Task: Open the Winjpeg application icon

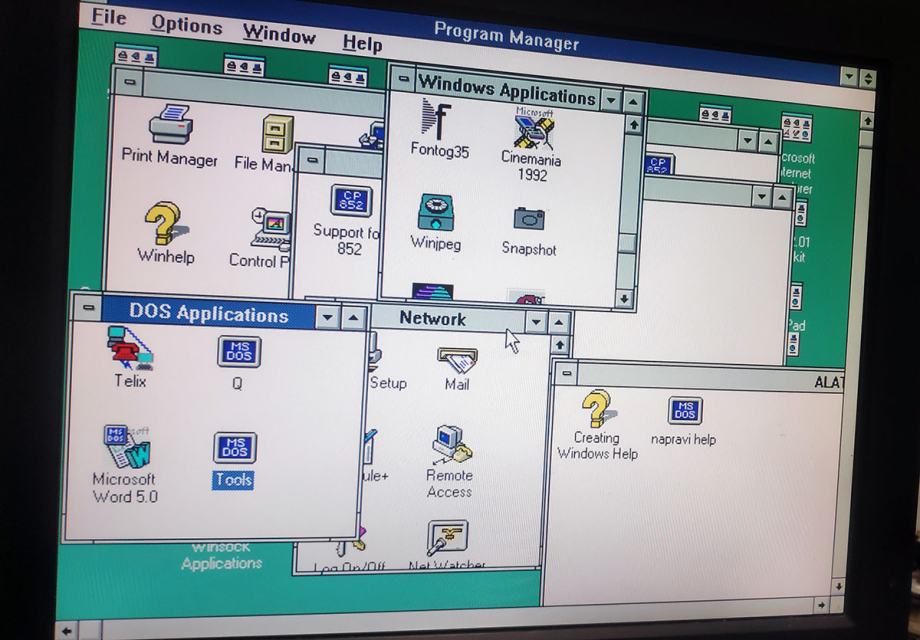Action: (x=434, y=213)
